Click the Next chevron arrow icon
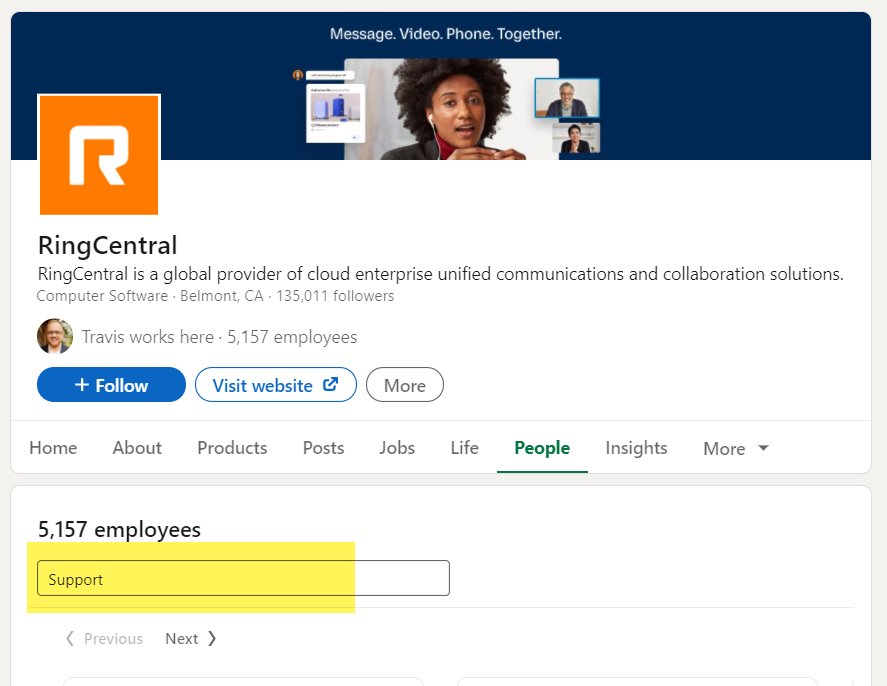This screenshot has height=686, width=887. click(212, 638)
